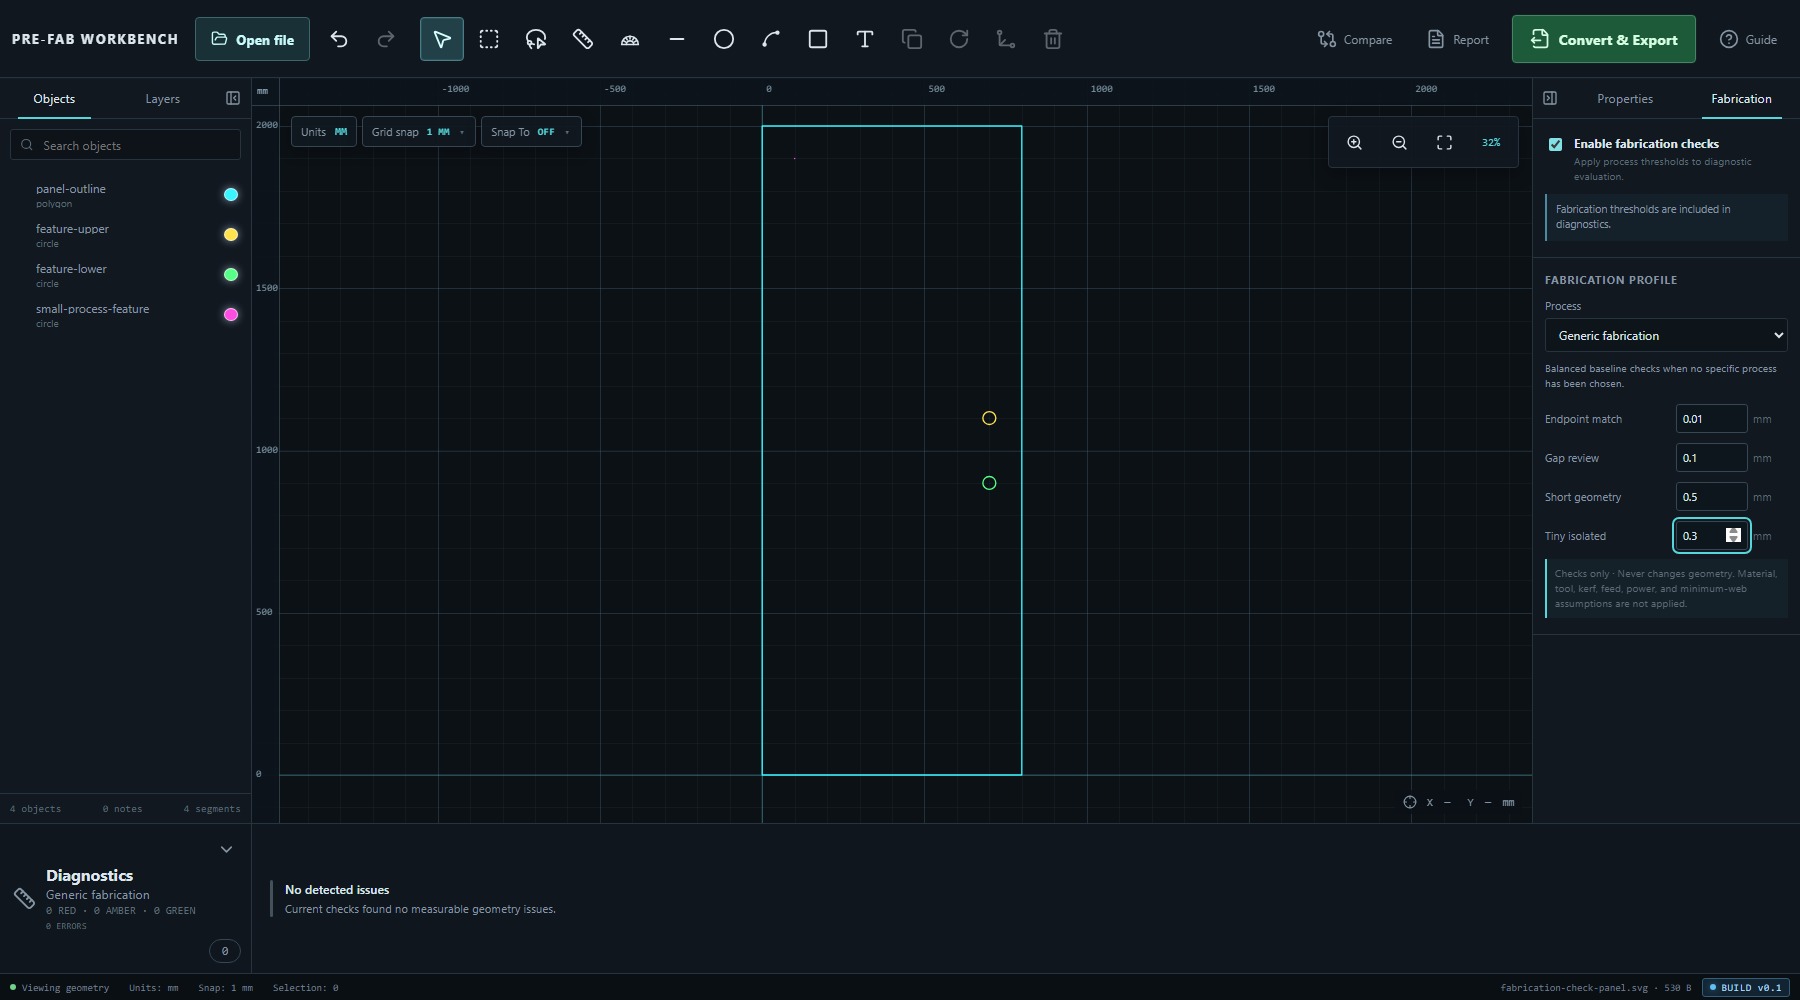The height and width of the screenshot is (1000, 1800).
Task: Click the cyan swatch for panel-outline
Action: point(231,195)
